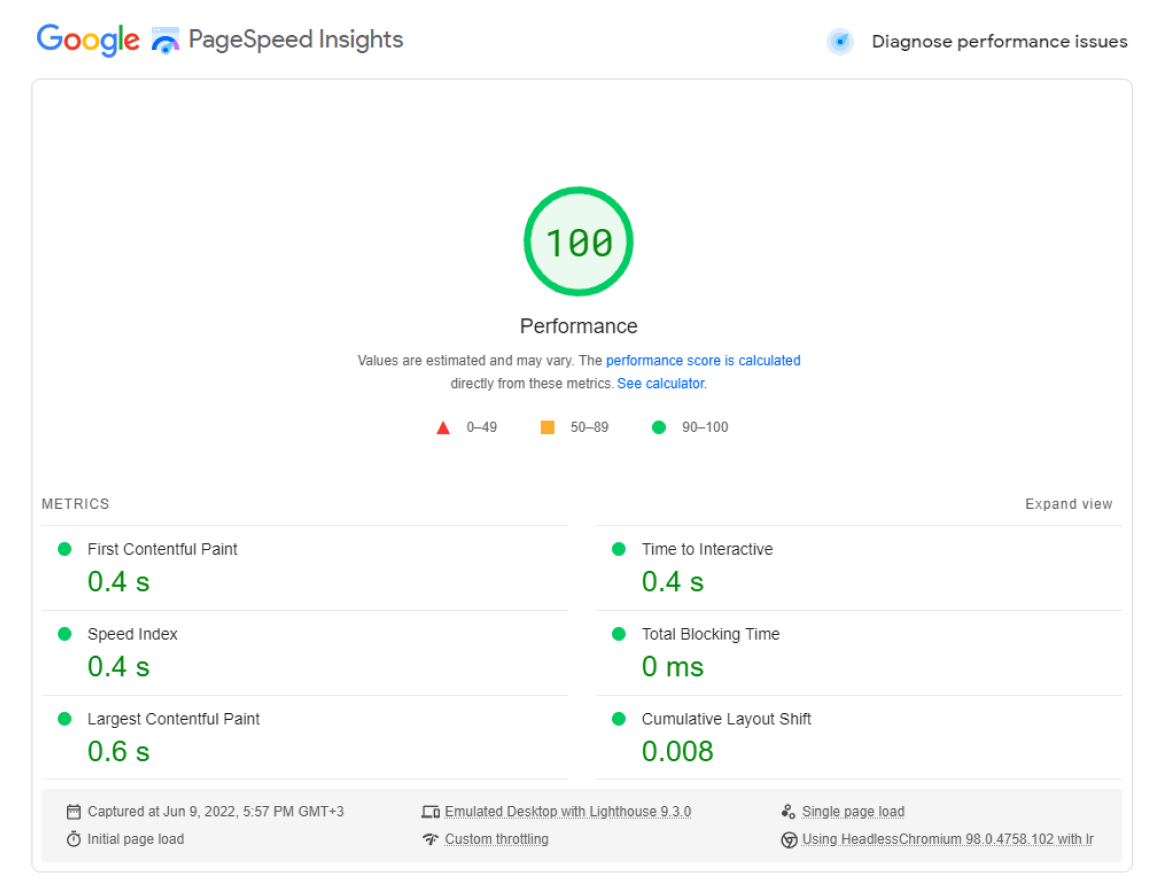Click the red triangle 0-49 legend marker
The image size is (1157, 896).
[444, 427]
